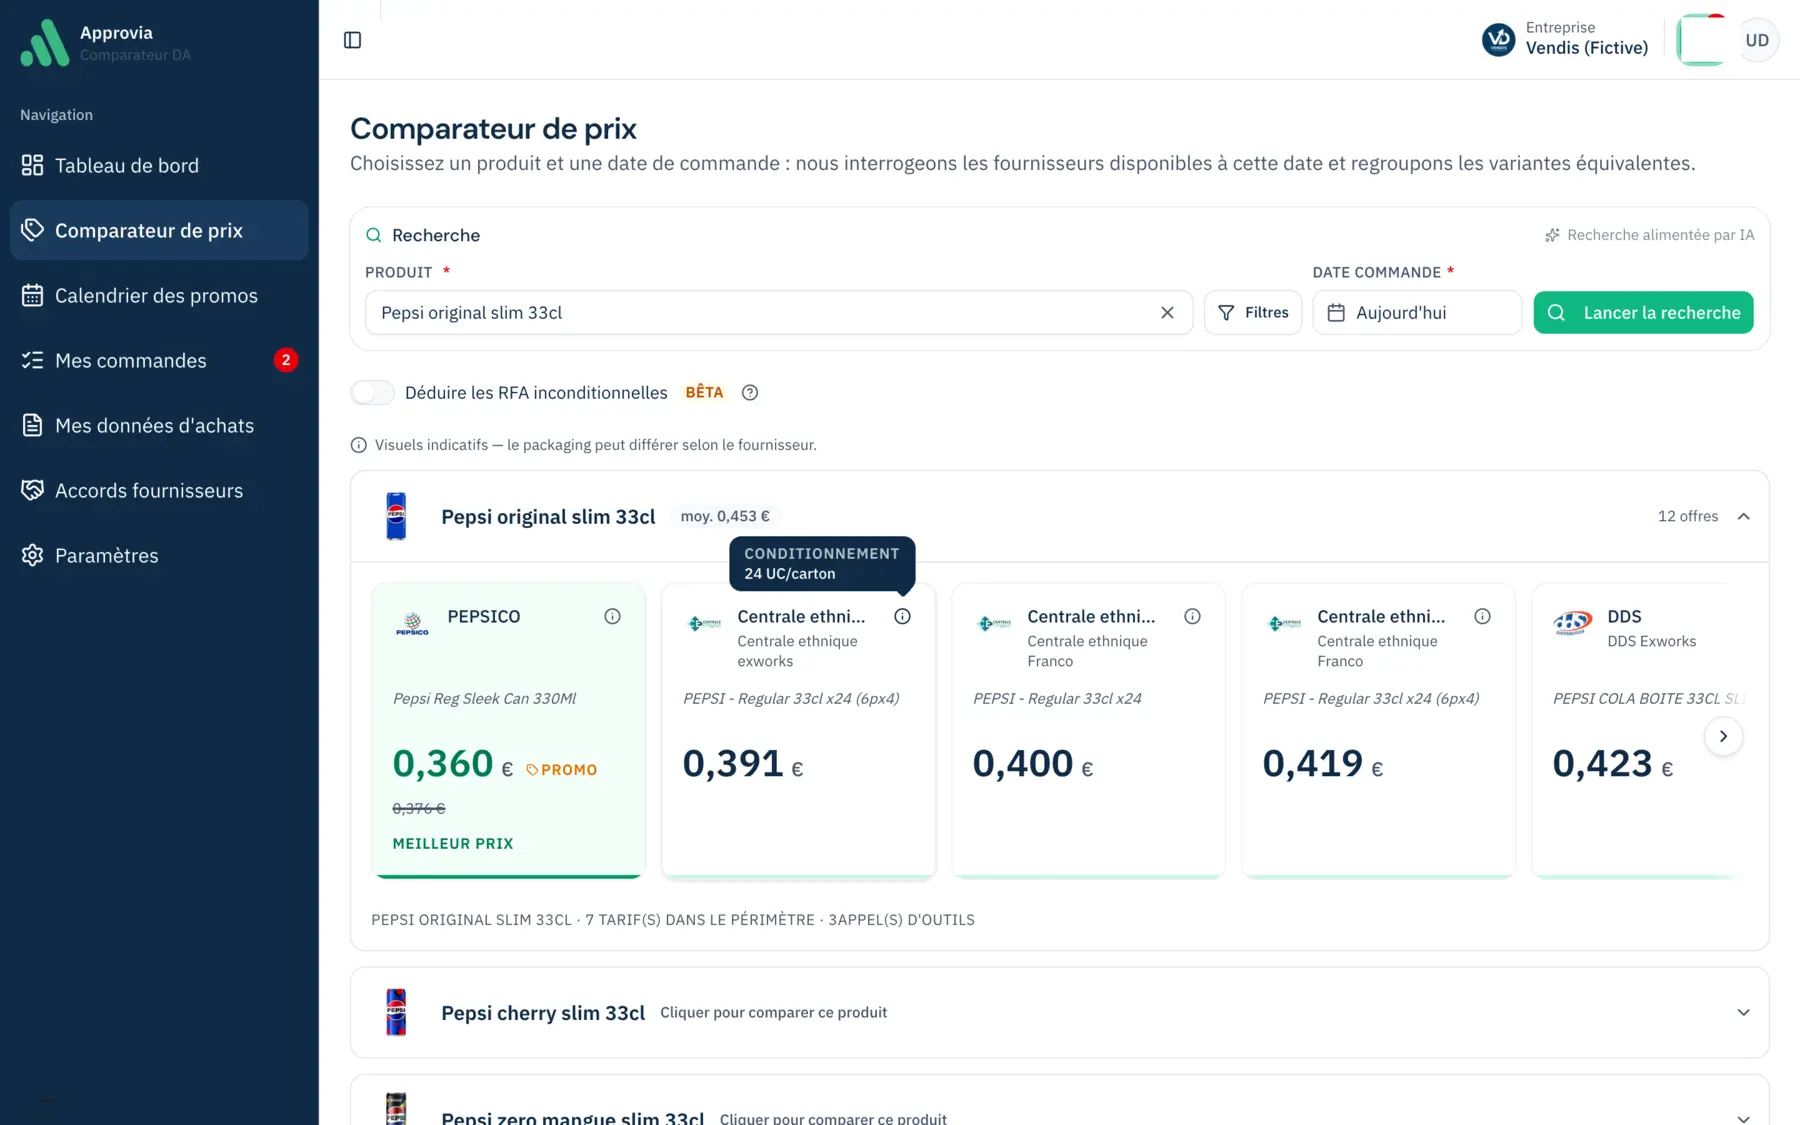
Task: Open the Filtres button
Action: coord(1253,313)
